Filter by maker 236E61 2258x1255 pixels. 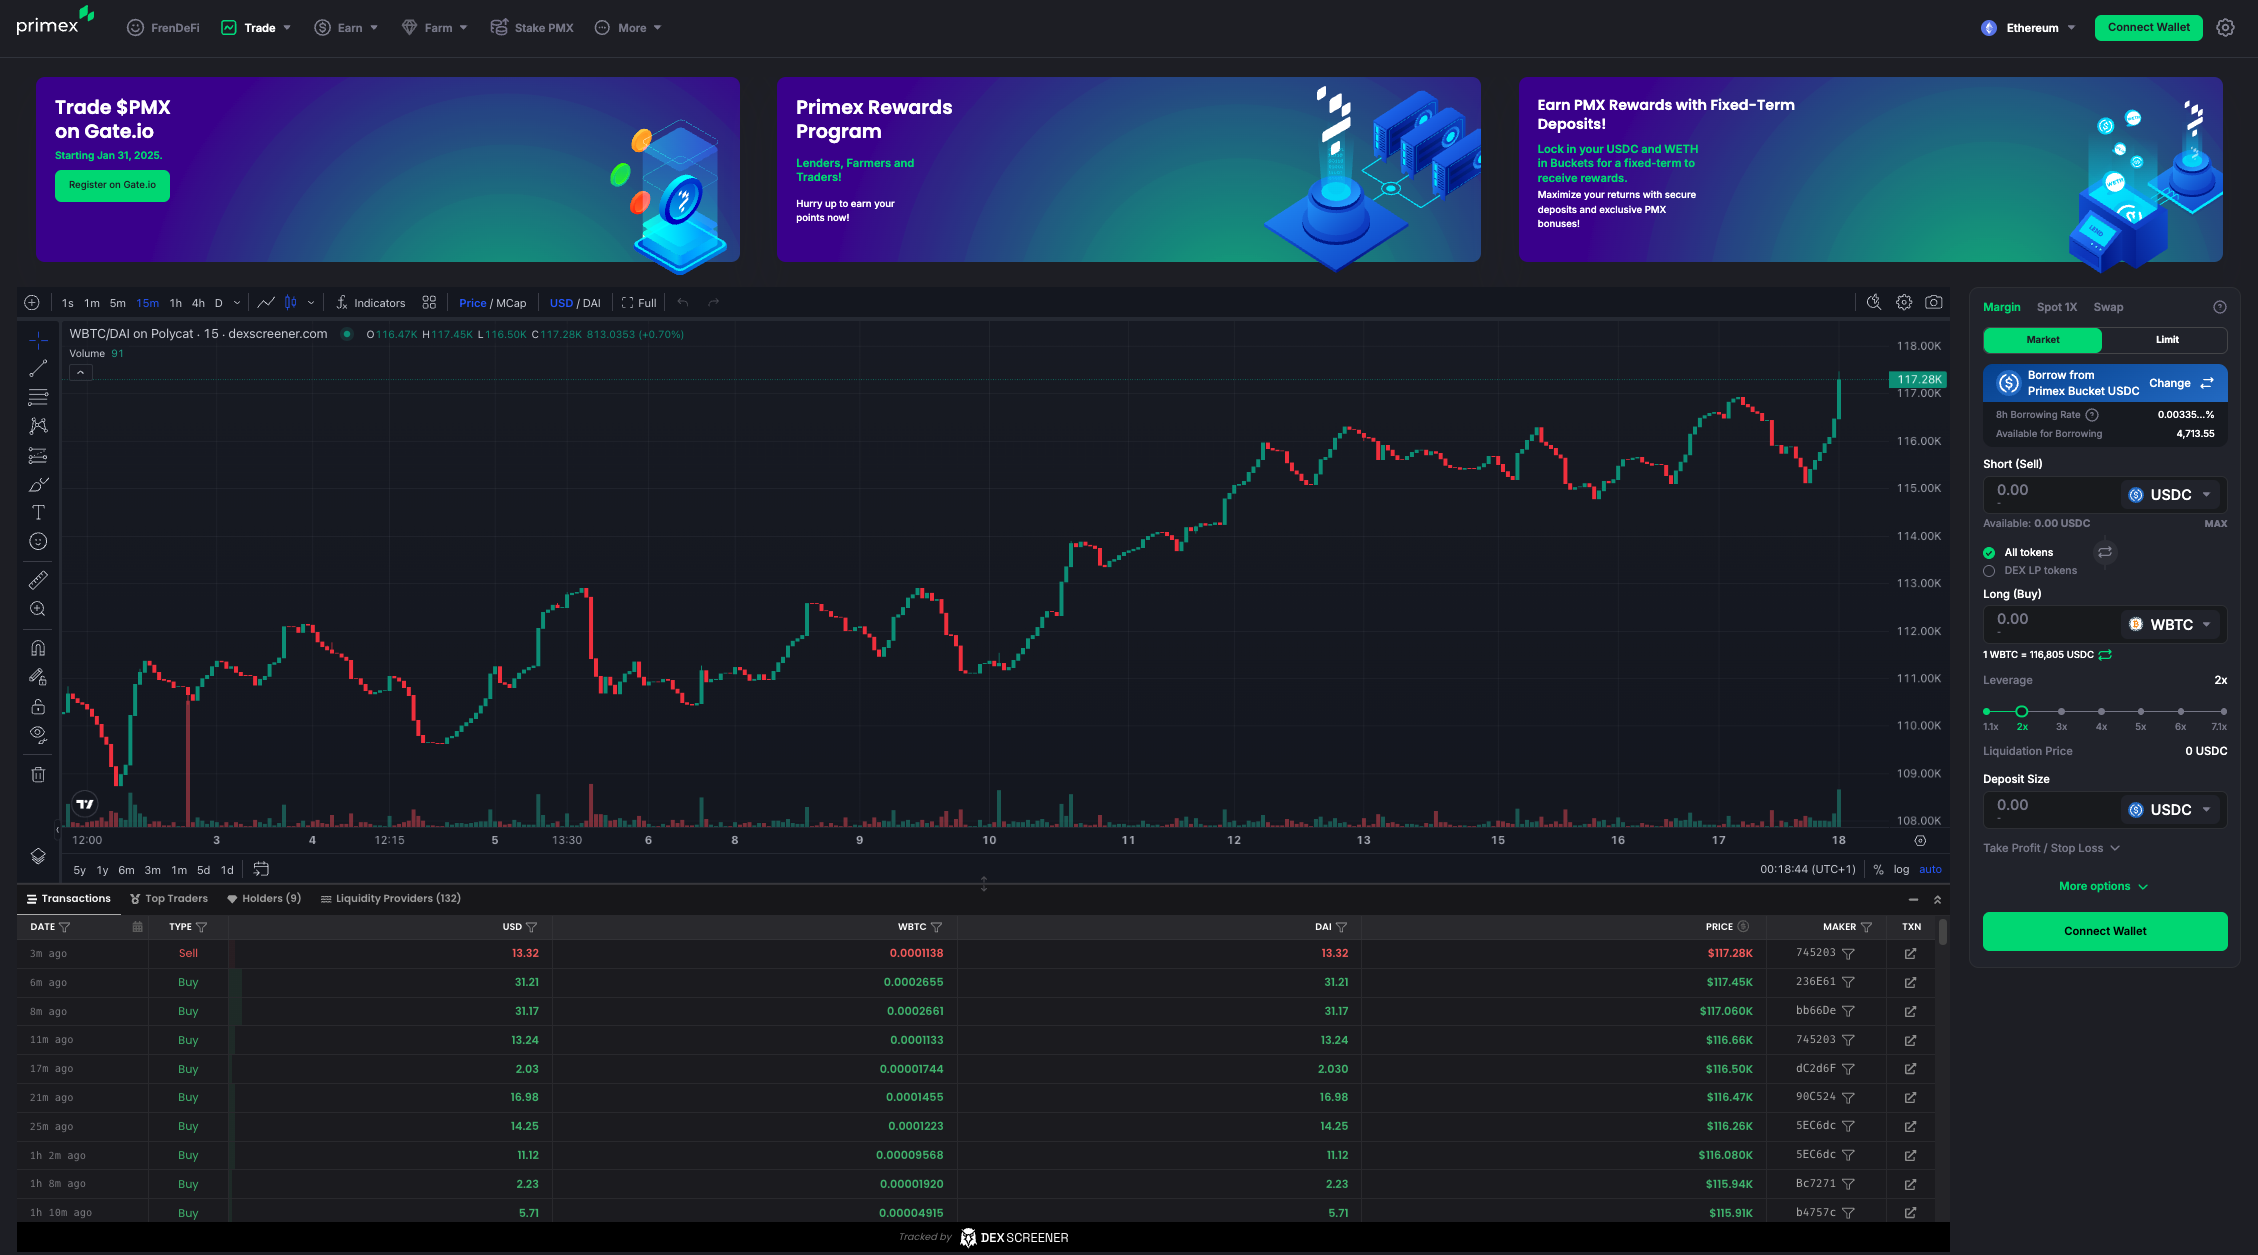point(1848,983)
